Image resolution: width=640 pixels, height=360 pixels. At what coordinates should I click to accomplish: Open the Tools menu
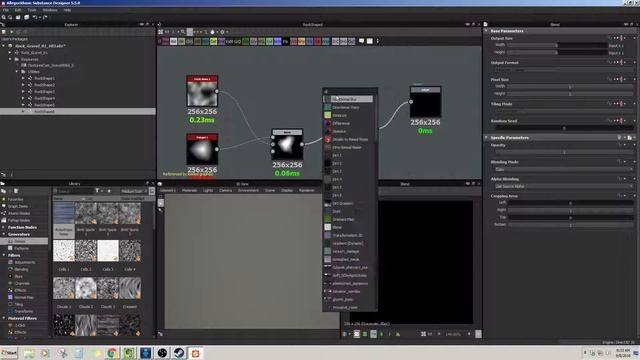point(32,10)
